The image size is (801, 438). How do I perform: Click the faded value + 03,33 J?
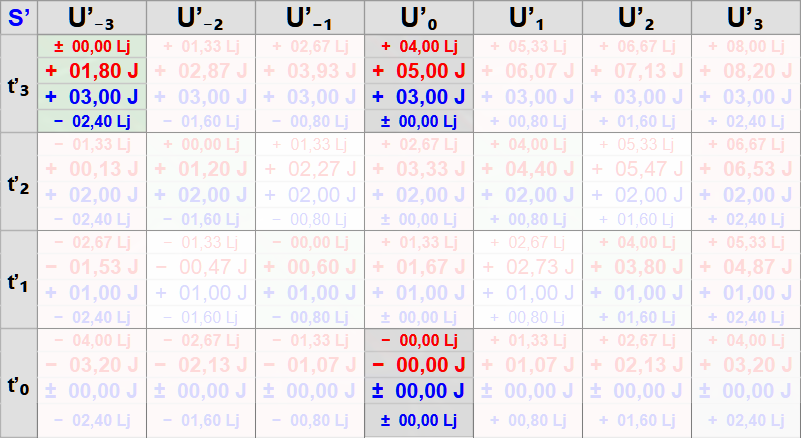pyautogui.click(x=419, y=169)
